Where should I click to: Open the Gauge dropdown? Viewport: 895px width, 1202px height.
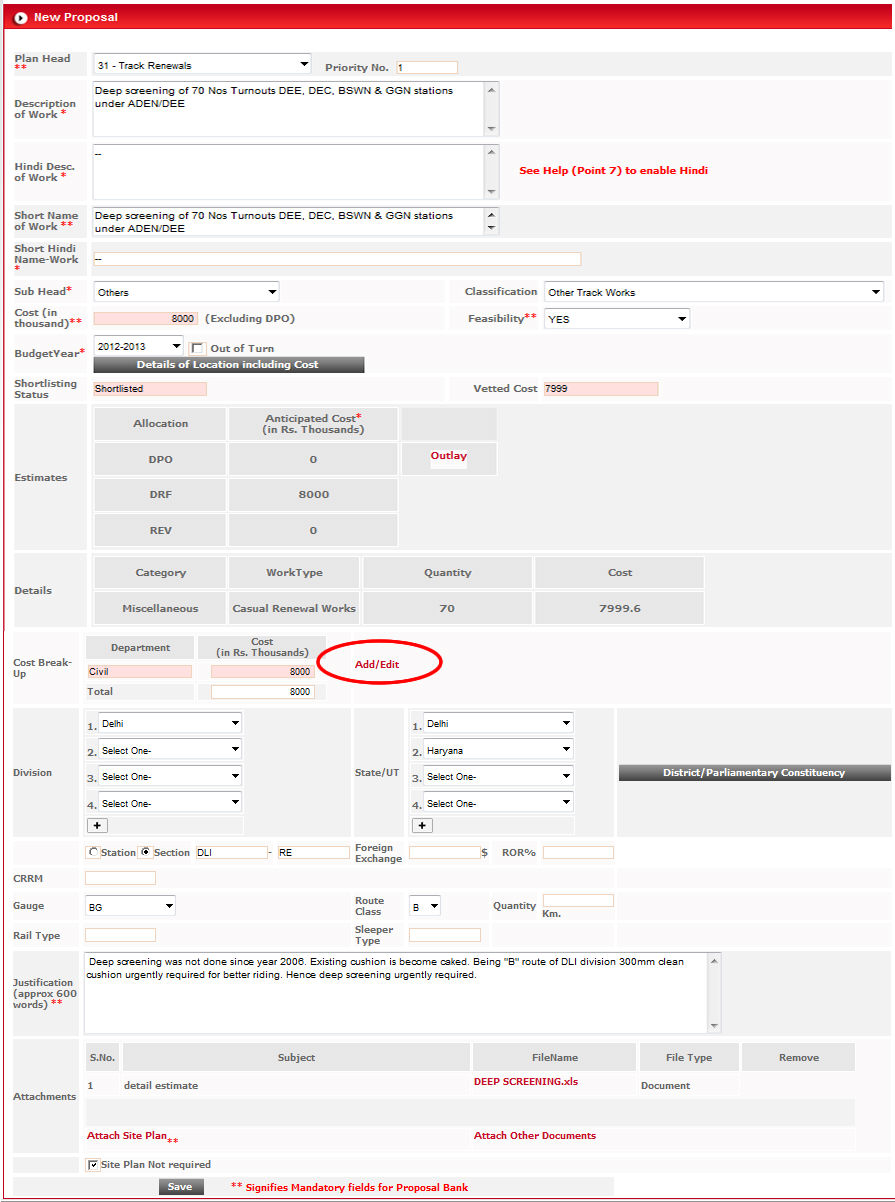pos(131,907)
